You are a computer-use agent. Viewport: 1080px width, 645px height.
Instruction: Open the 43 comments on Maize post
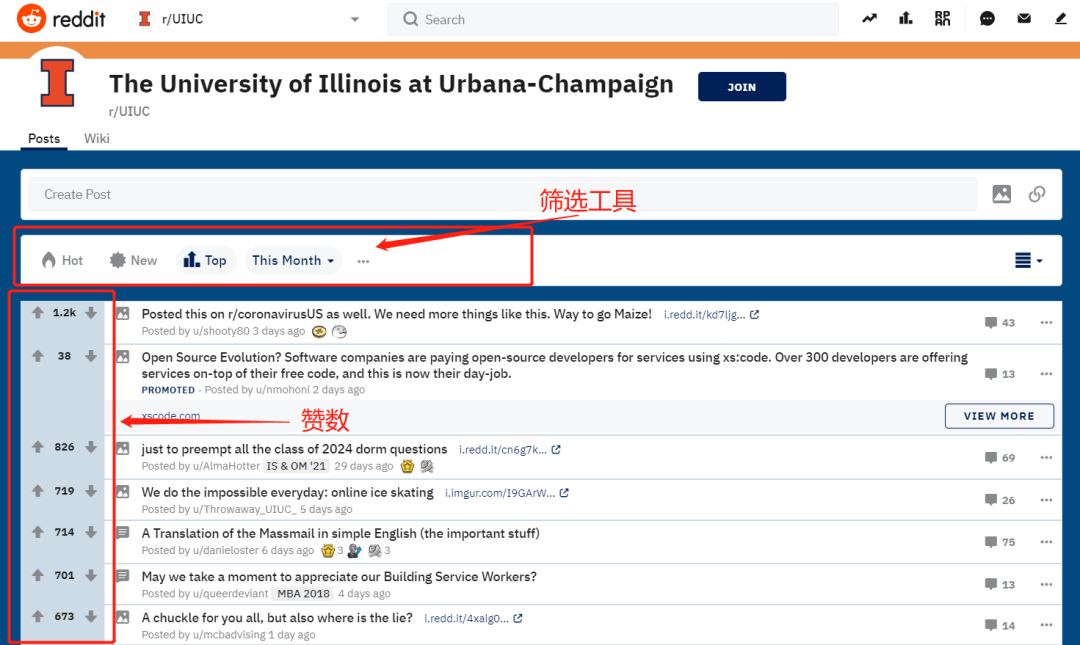click(999, 322)
